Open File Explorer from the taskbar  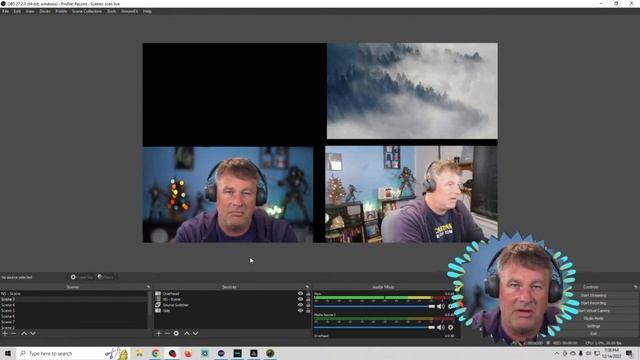pyautogui.click(x=139, y=353)
